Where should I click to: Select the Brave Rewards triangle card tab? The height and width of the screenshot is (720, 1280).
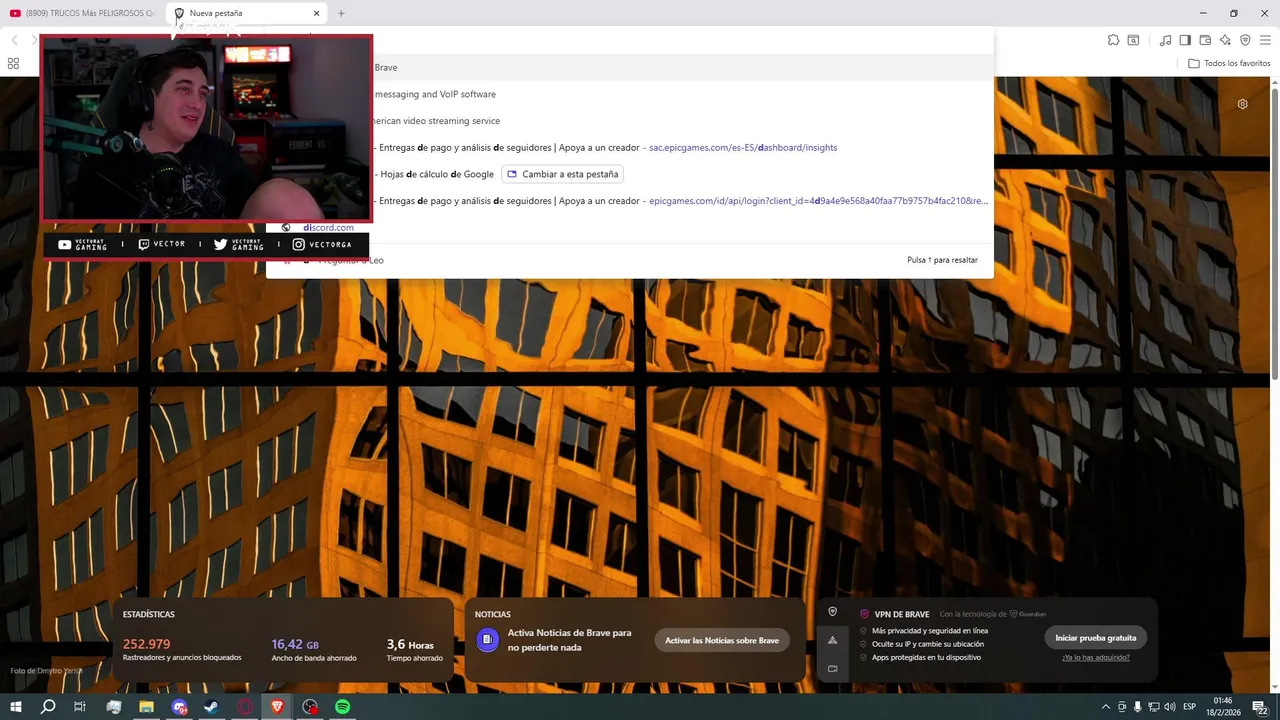tap(832, 640)
